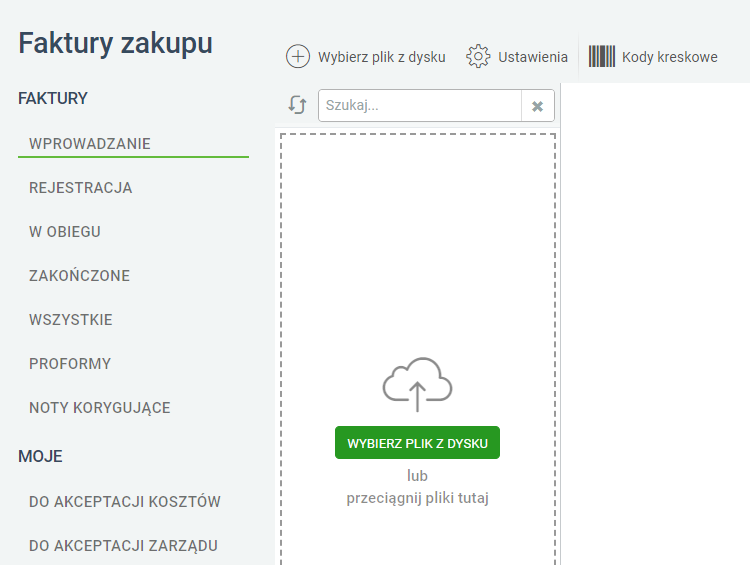Click the plus circle icon in toolbar
This screenshot has width=750, height=565.
[x=298, y=56]
